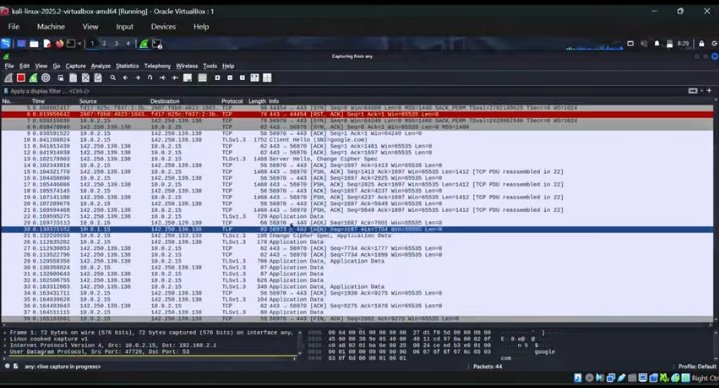Sort packets by the Length column header
Screen dimensions: 719x388
coord(257,101)
